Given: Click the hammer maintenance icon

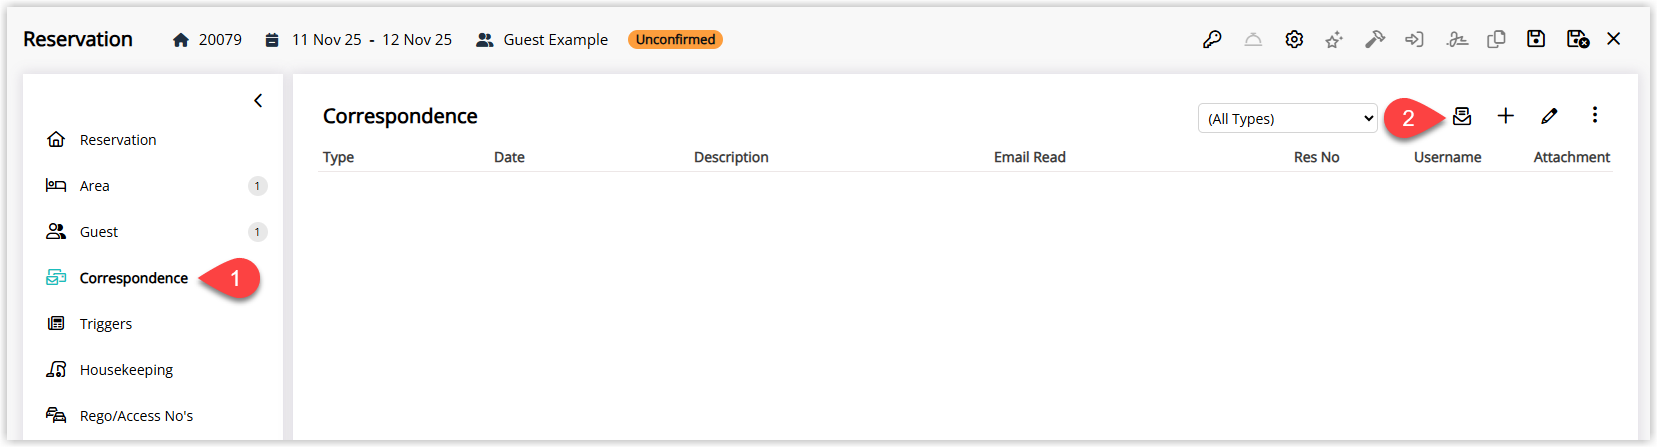Looking at the screenshot, I should [1375, 39].
